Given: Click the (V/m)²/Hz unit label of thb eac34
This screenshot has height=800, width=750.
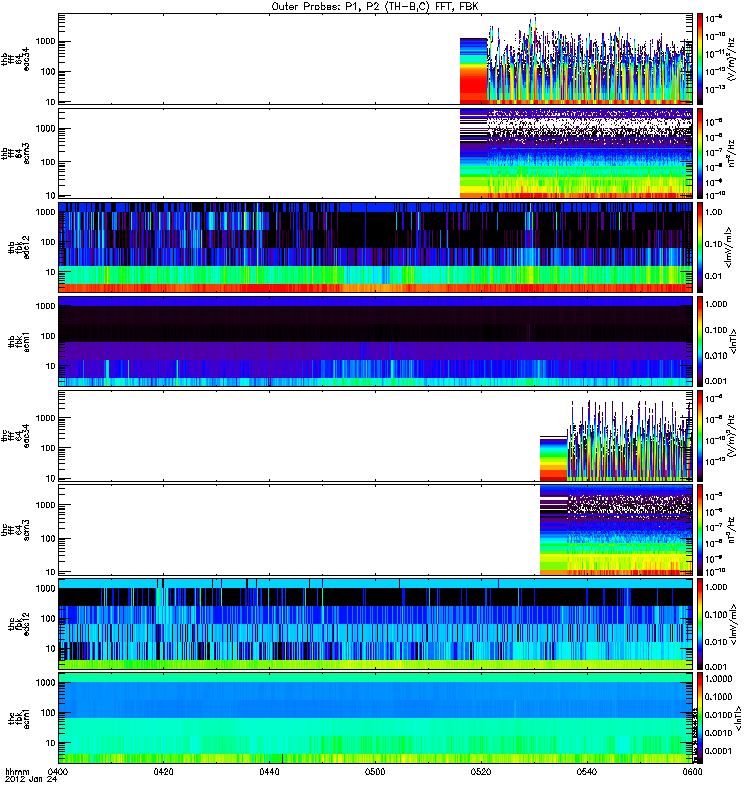Looking at the screenshot, I should coord(732,59).
